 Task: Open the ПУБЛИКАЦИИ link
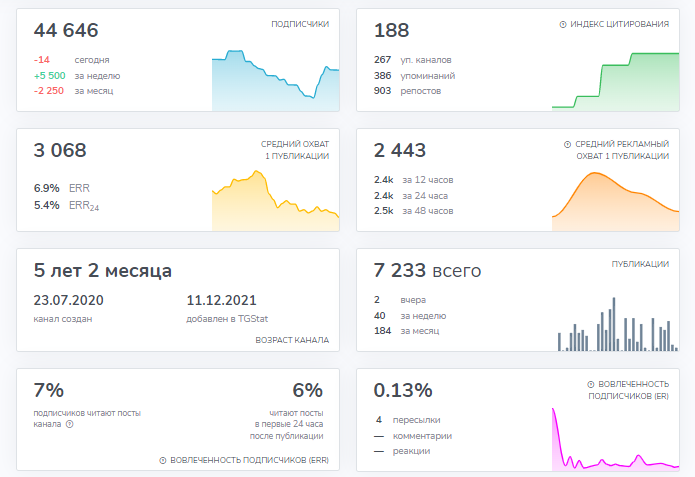point(640,264)
